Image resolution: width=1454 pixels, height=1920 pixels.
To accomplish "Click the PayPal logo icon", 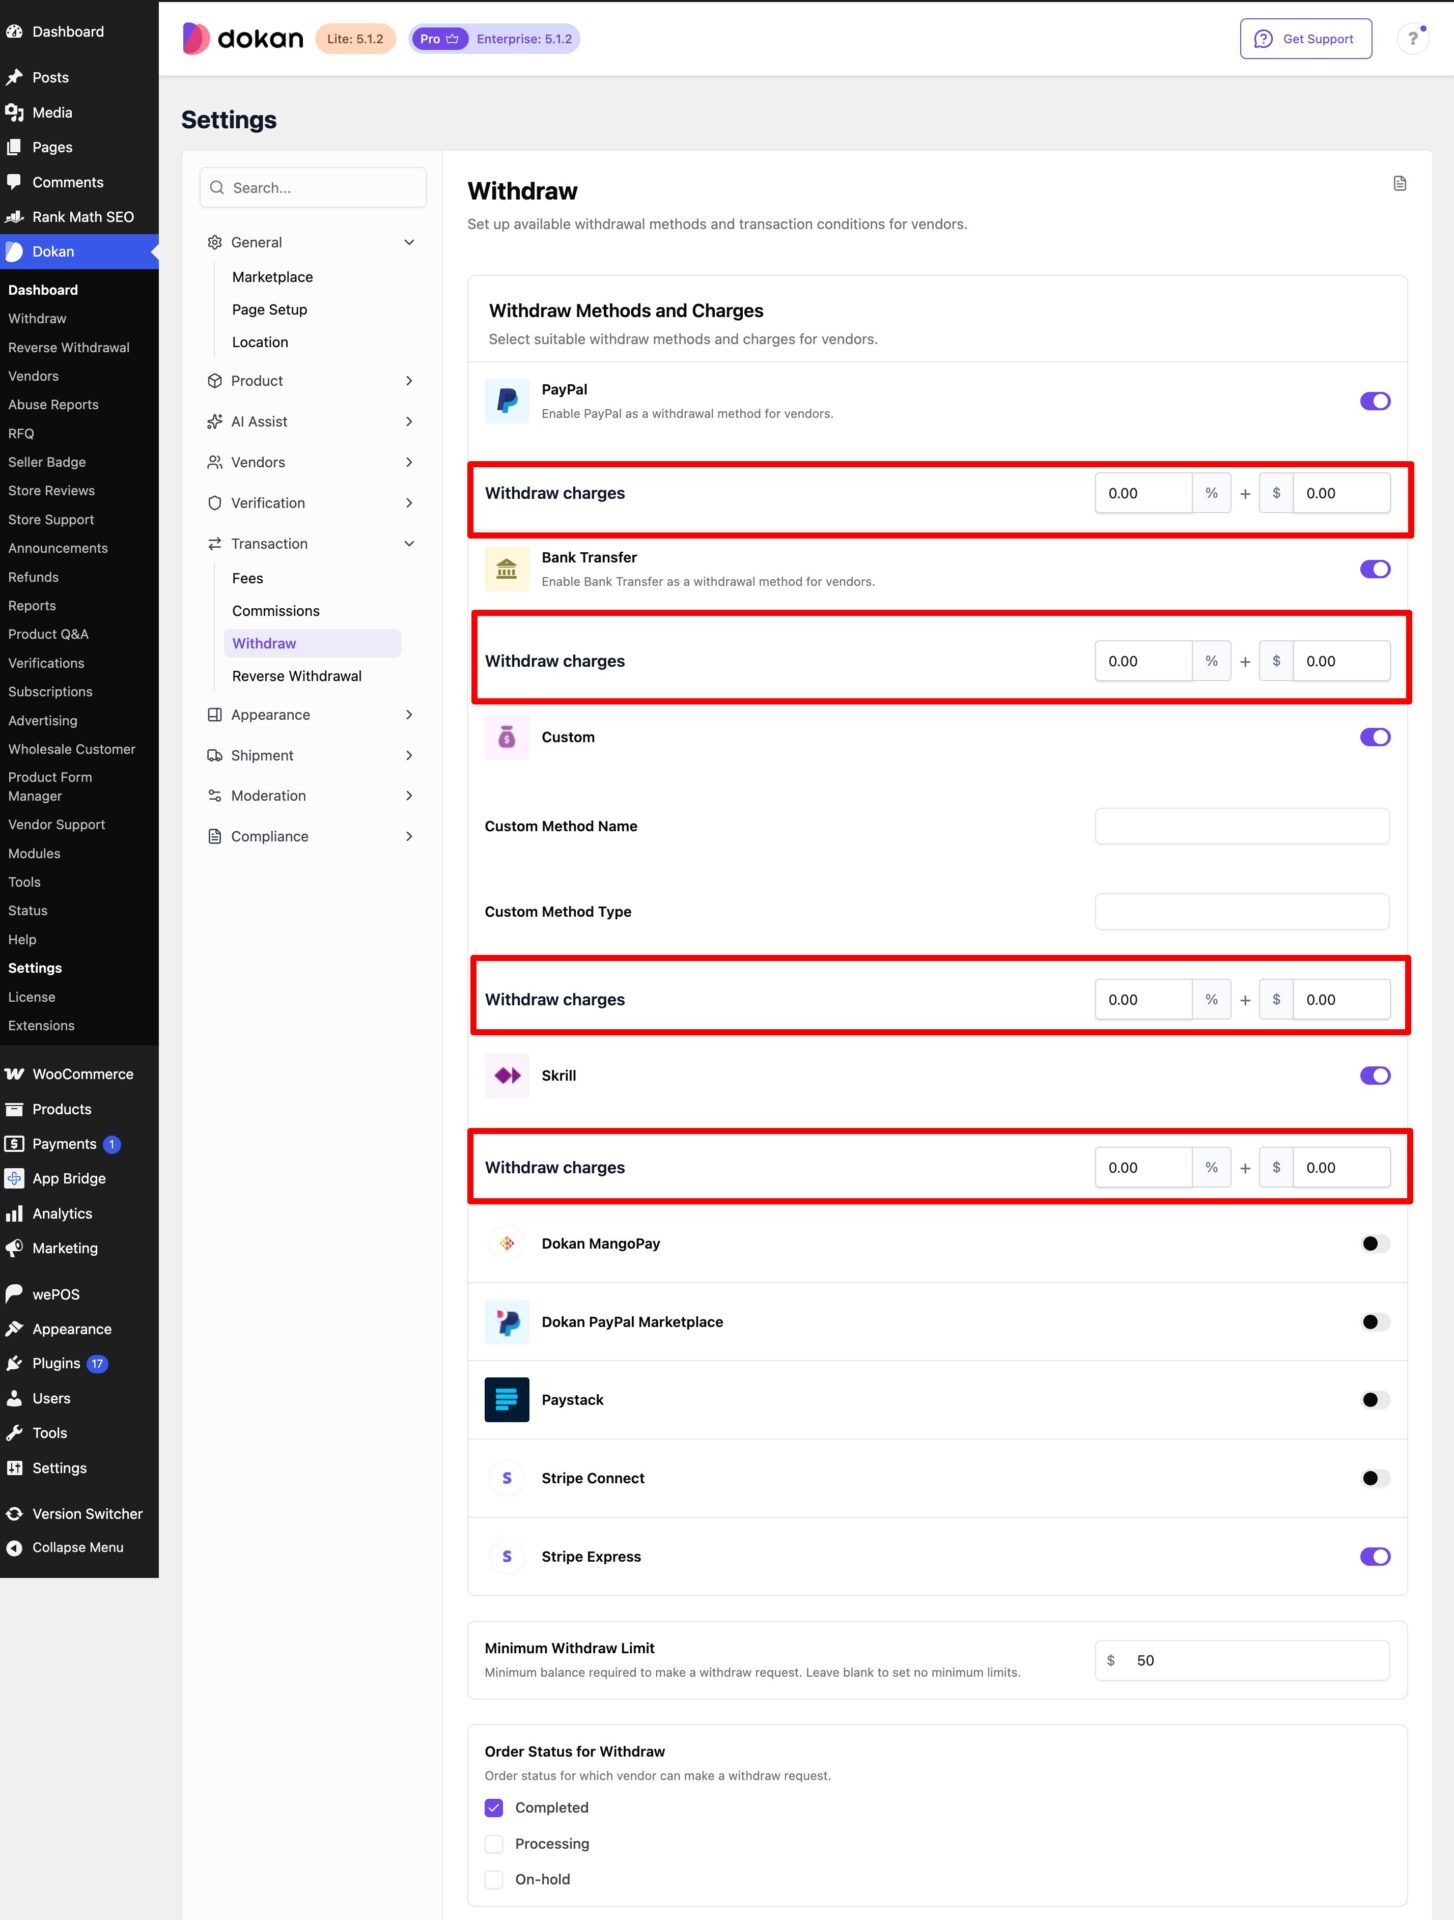I will click(507, 401).
